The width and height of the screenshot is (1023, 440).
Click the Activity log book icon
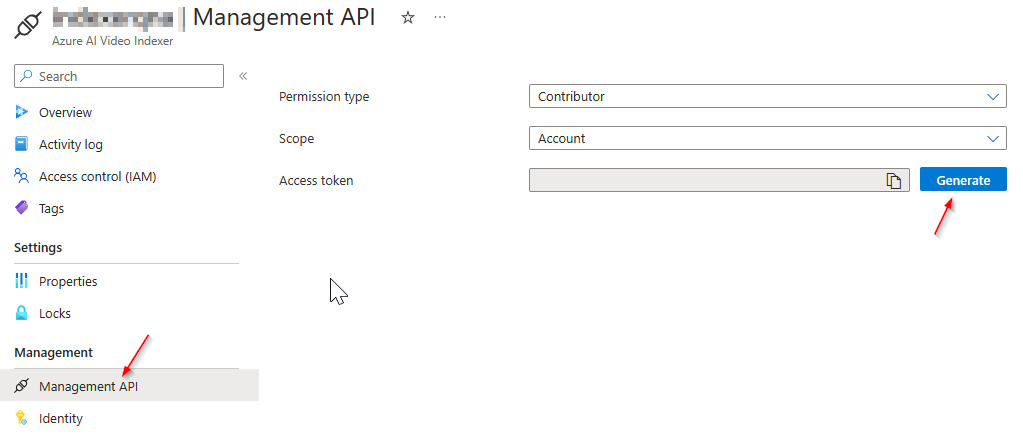pyautogui.click(x=22, y=144)
